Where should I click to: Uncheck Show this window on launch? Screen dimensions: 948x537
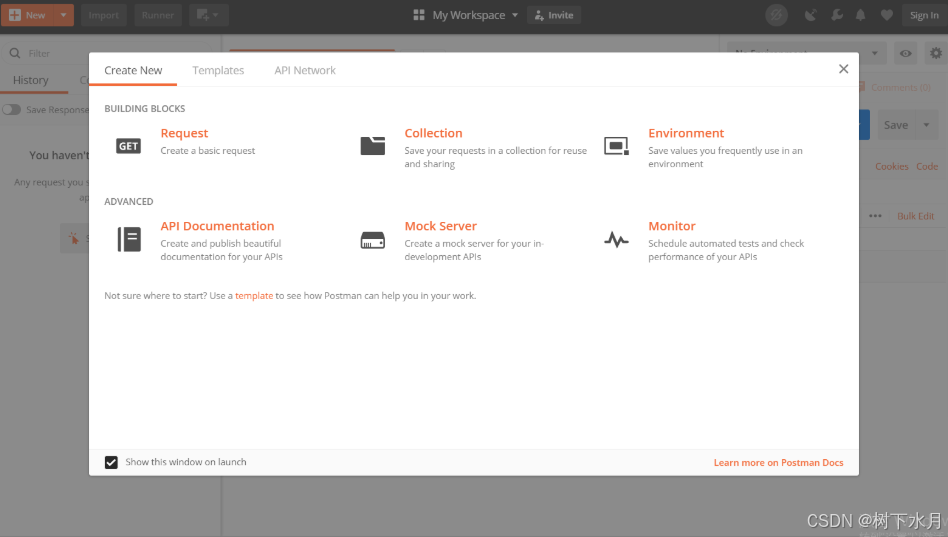tap(111, 463)
